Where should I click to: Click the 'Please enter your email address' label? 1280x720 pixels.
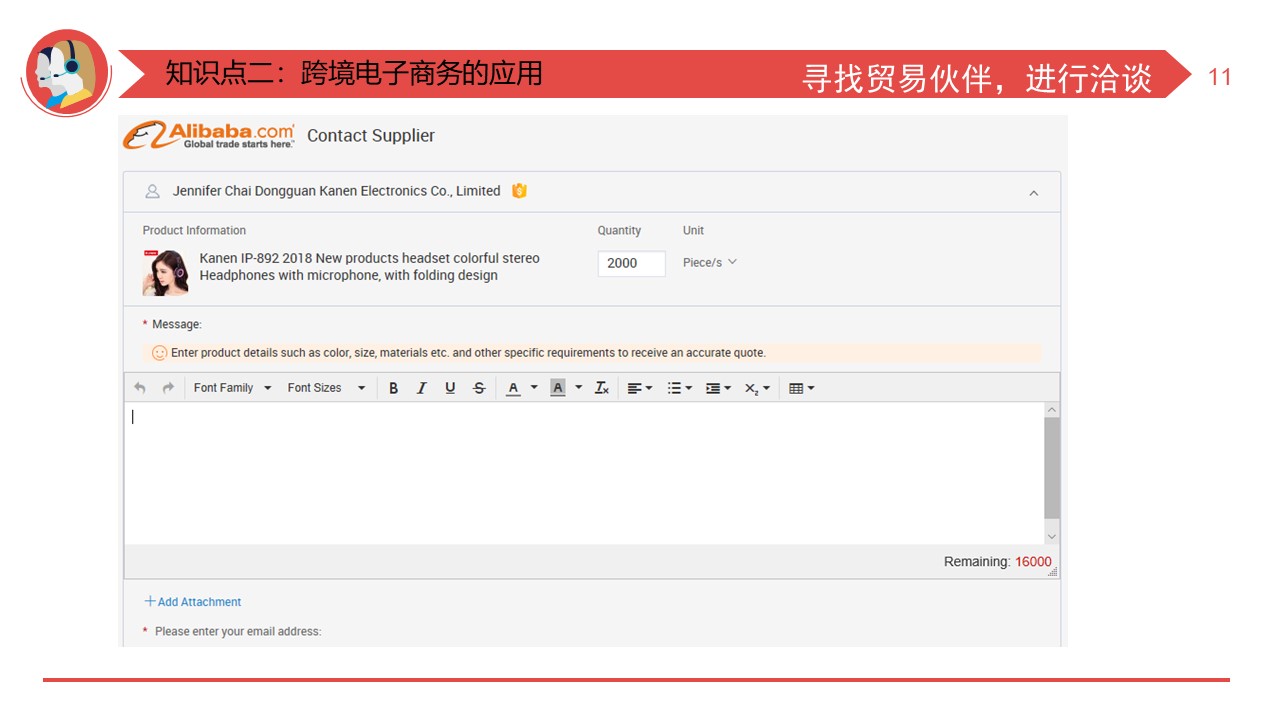[x=238, y=632]
